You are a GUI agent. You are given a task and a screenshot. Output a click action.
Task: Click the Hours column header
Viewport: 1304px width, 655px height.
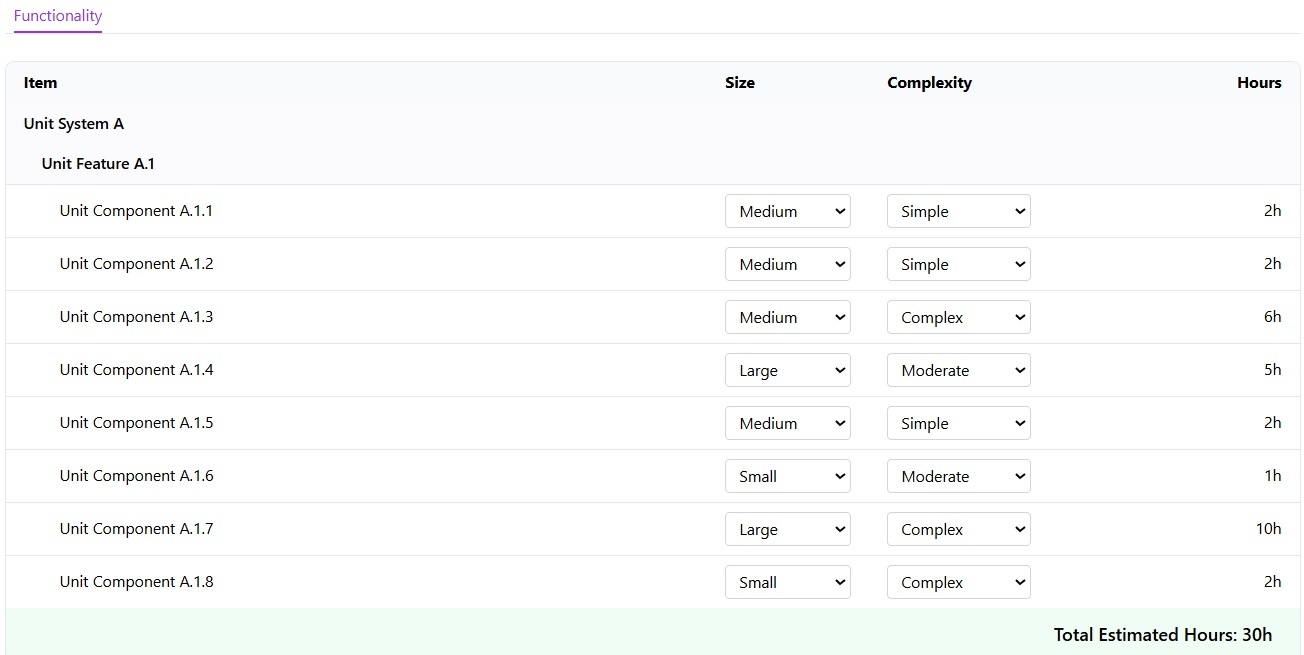pos(1259,83)
